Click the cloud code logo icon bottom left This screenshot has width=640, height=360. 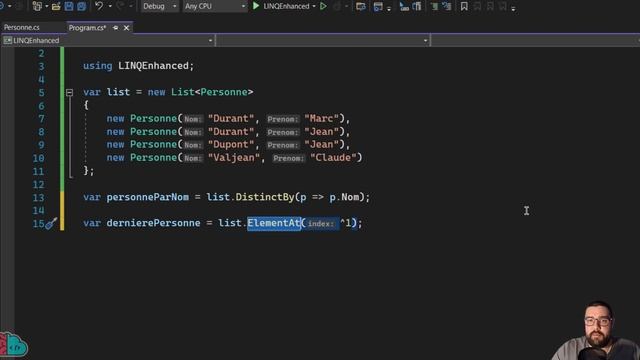(13, 345)
